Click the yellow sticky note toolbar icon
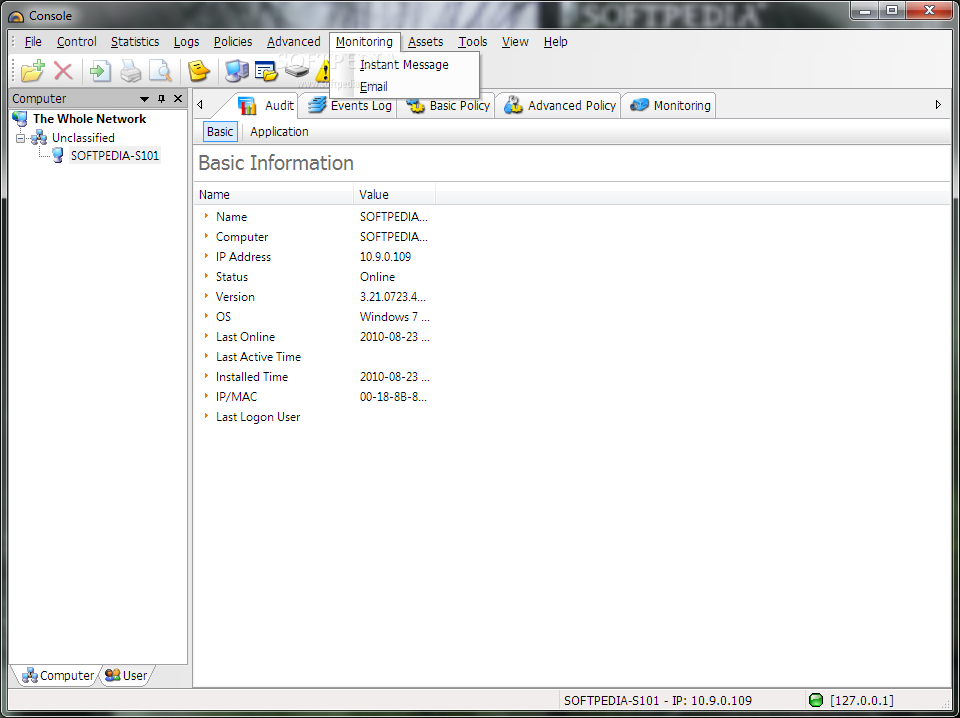 tap(198, 71)
